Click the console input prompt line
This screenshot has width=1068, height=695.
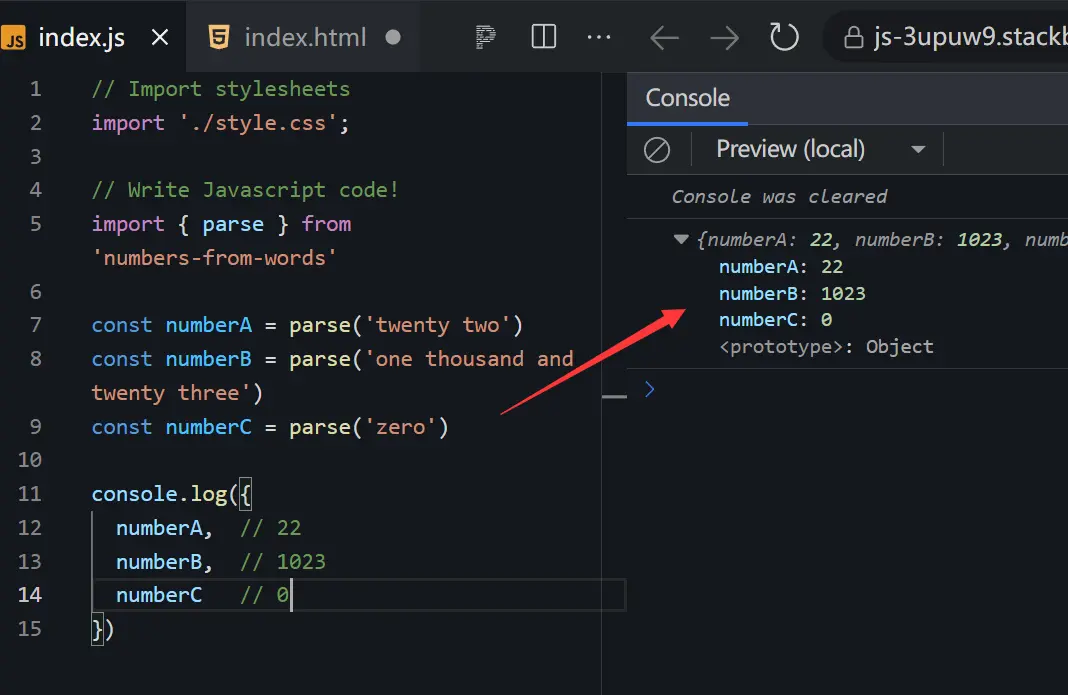850,389
